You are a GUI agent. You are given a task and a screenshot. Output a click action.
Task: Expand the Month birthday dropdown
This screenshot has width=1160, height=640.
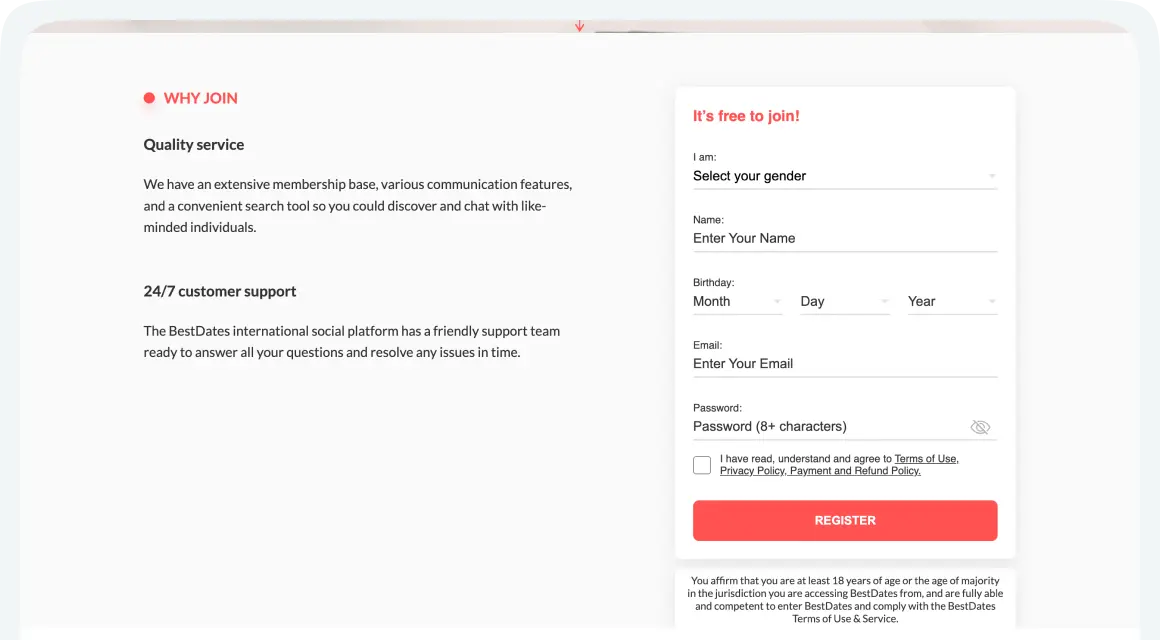tap(737, 301)
